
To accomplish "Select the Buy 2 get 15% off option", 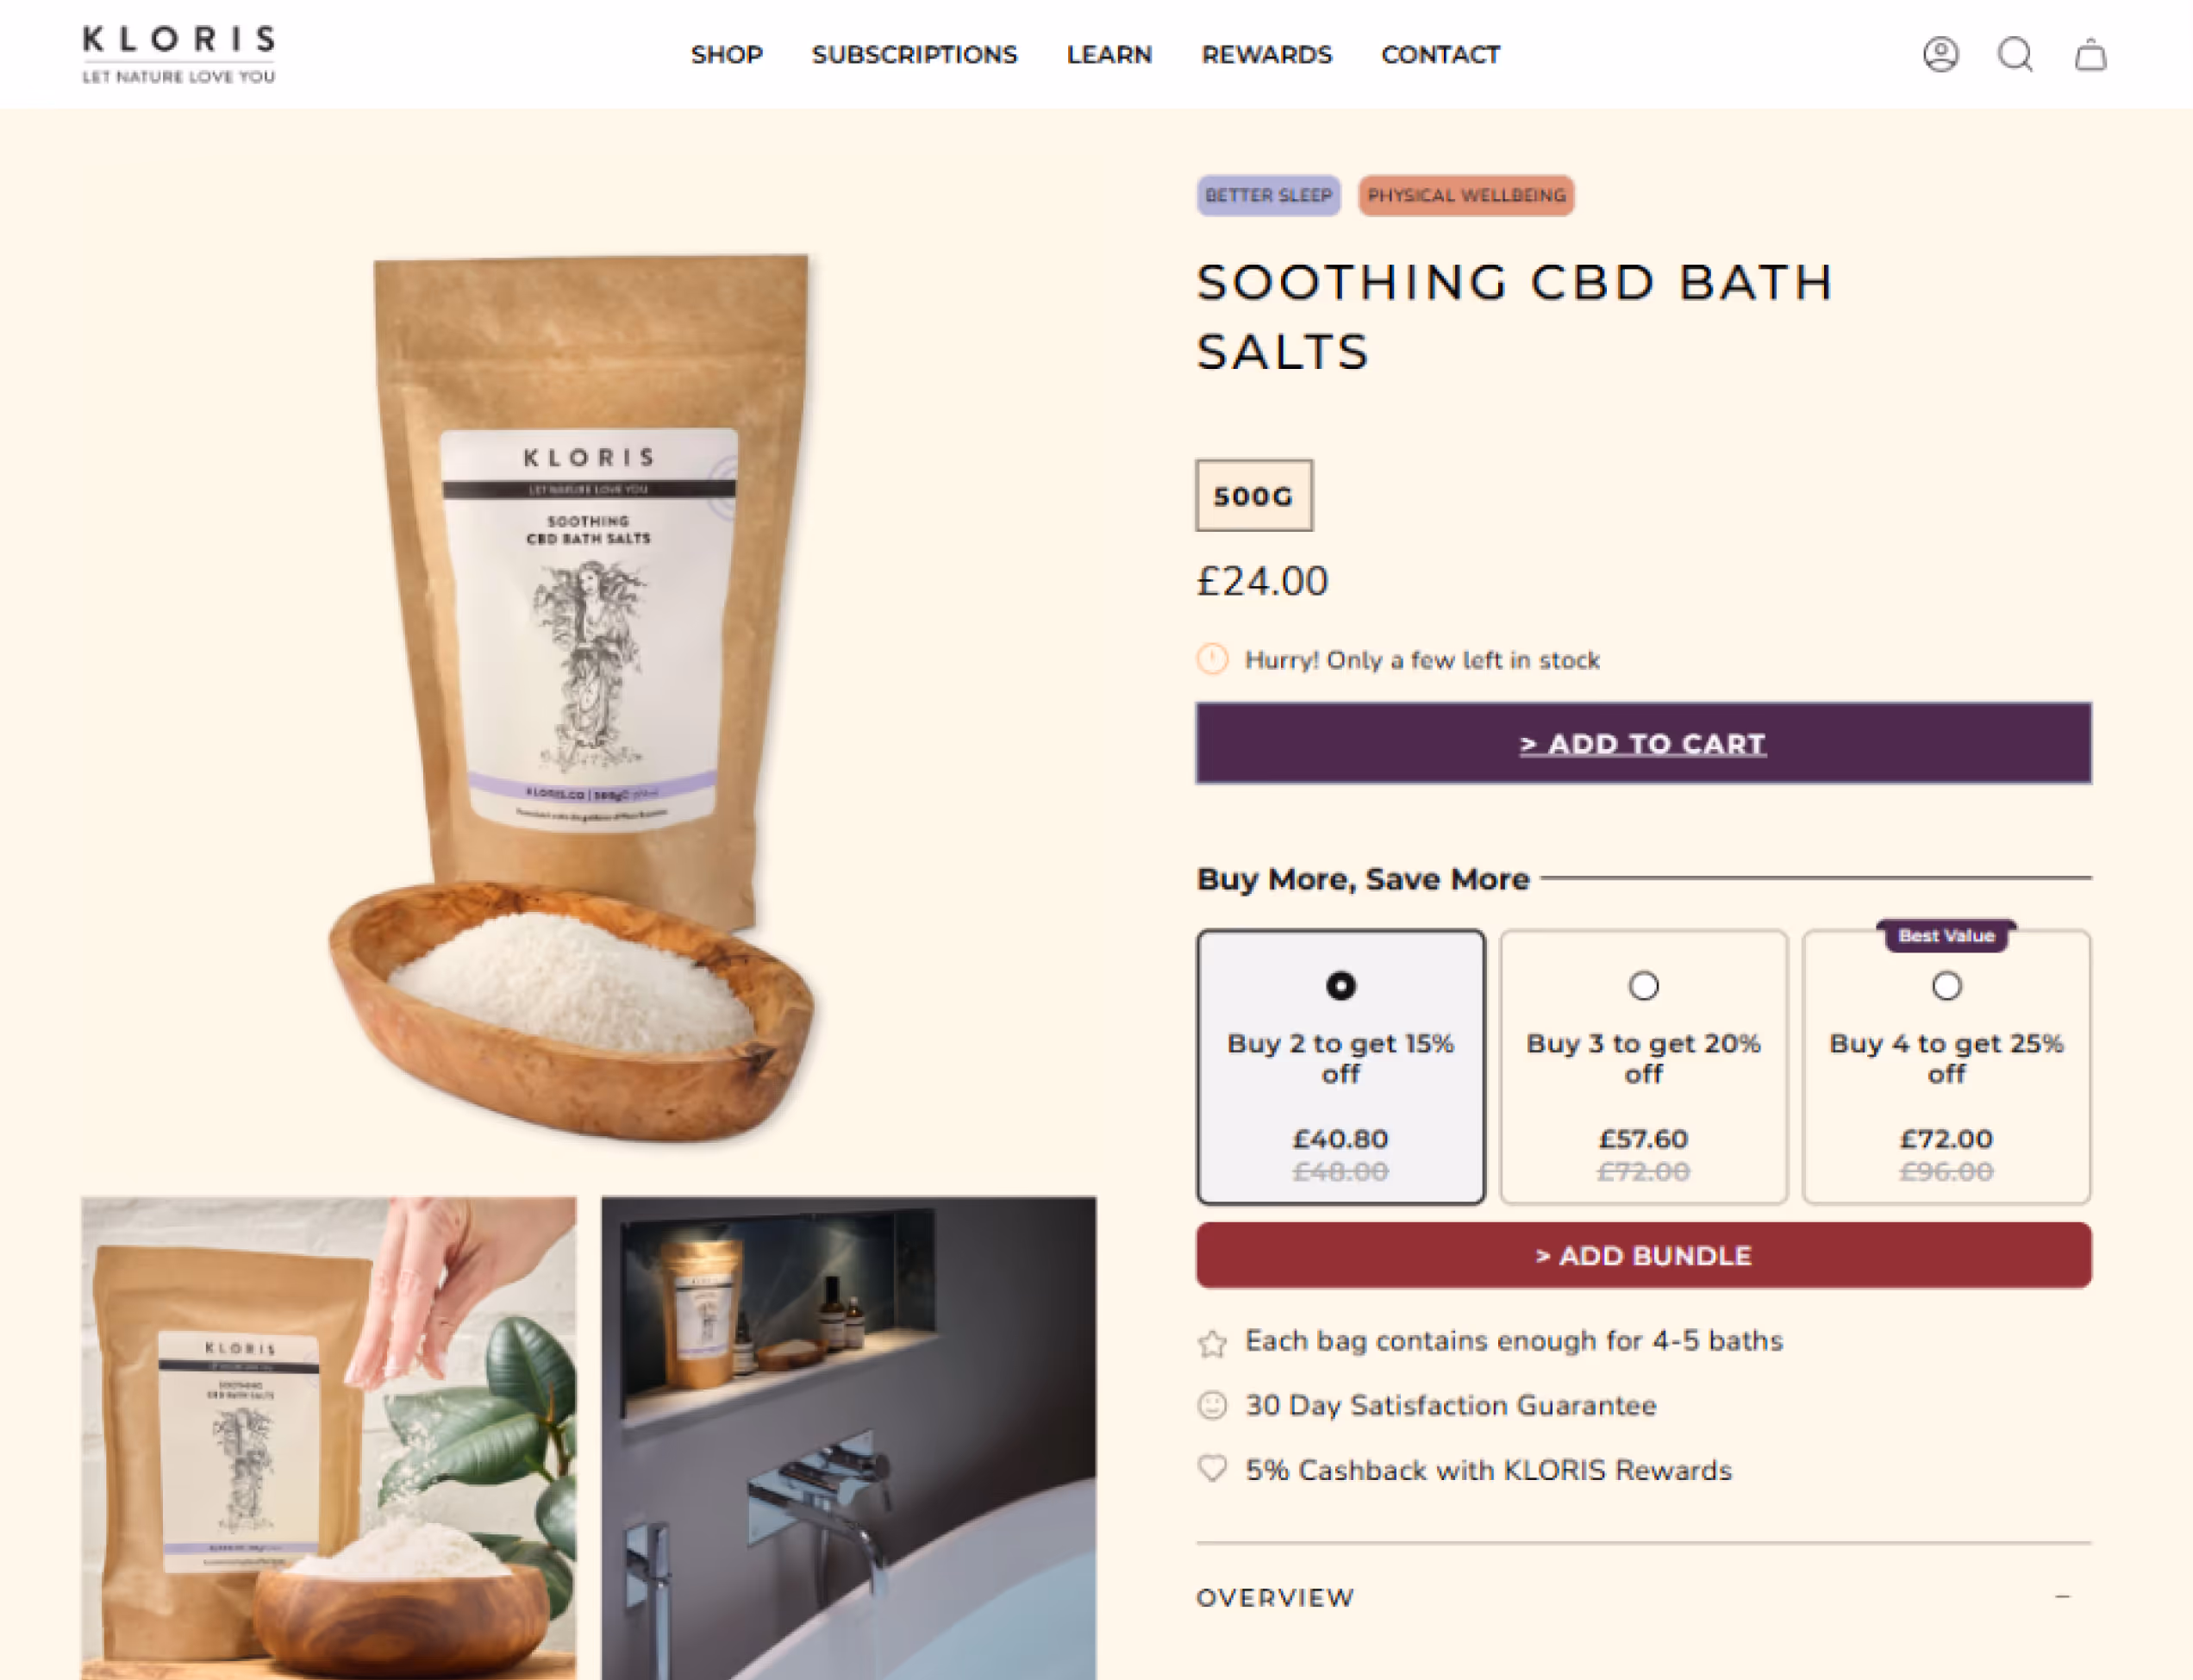I will coord(1340,1067).
